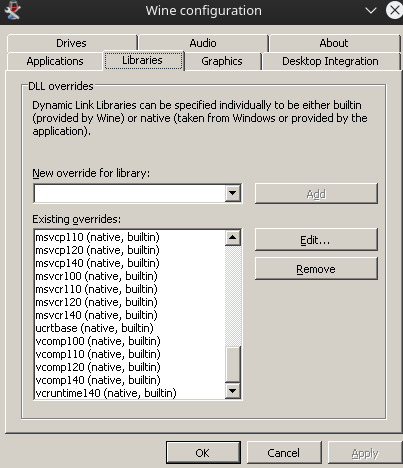Select msvcp140 (native, builtin) override
The width and height of the screenshot is (403, 468).
point(130,263)
